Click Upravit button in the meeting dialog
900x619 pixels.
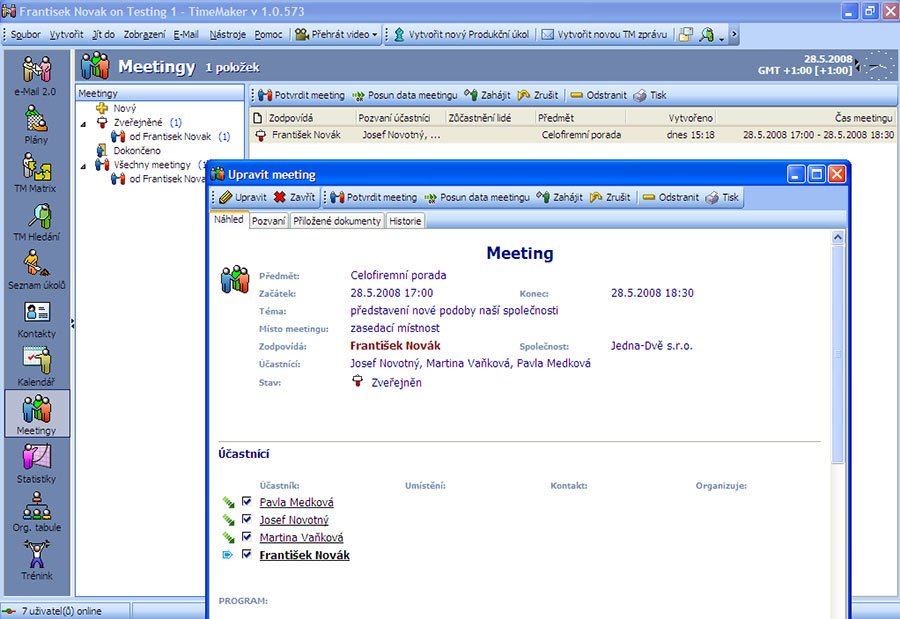click(242, 198)
